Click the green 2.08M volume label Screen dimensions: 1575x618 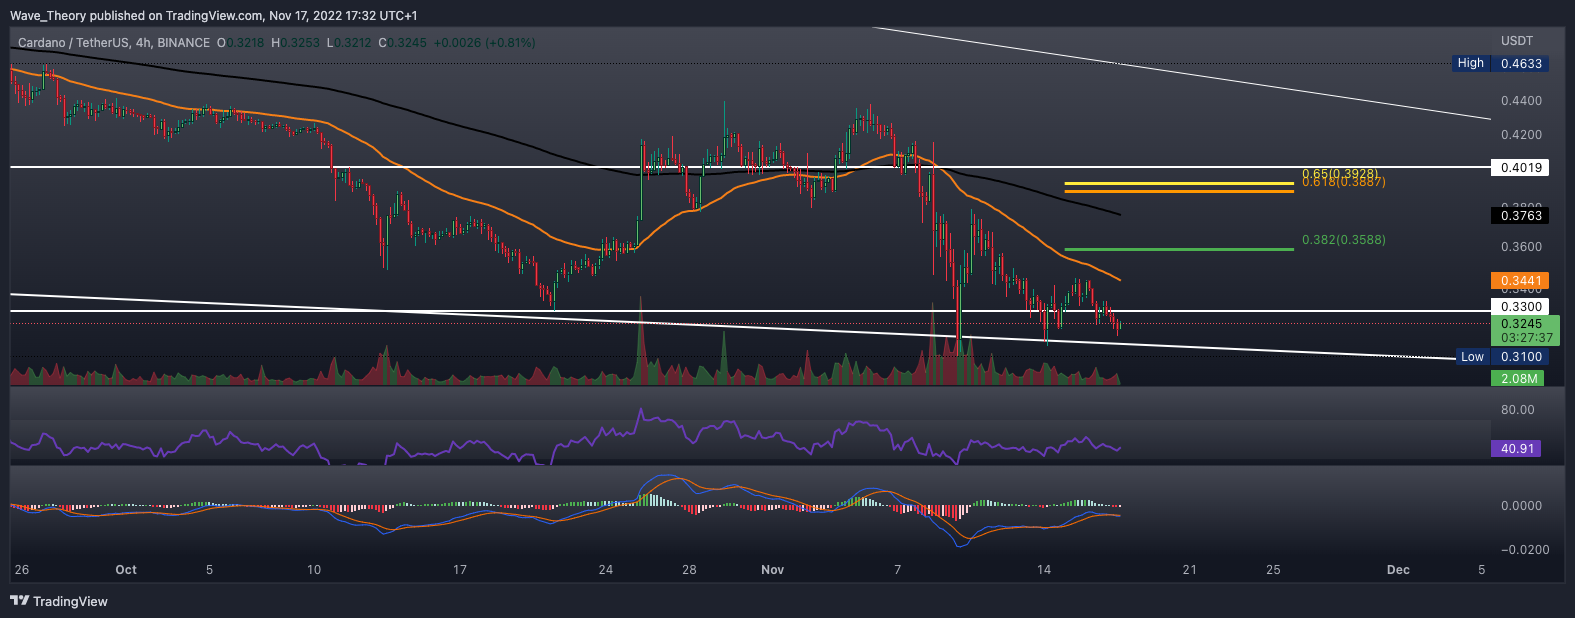(x=1517, y=378)
